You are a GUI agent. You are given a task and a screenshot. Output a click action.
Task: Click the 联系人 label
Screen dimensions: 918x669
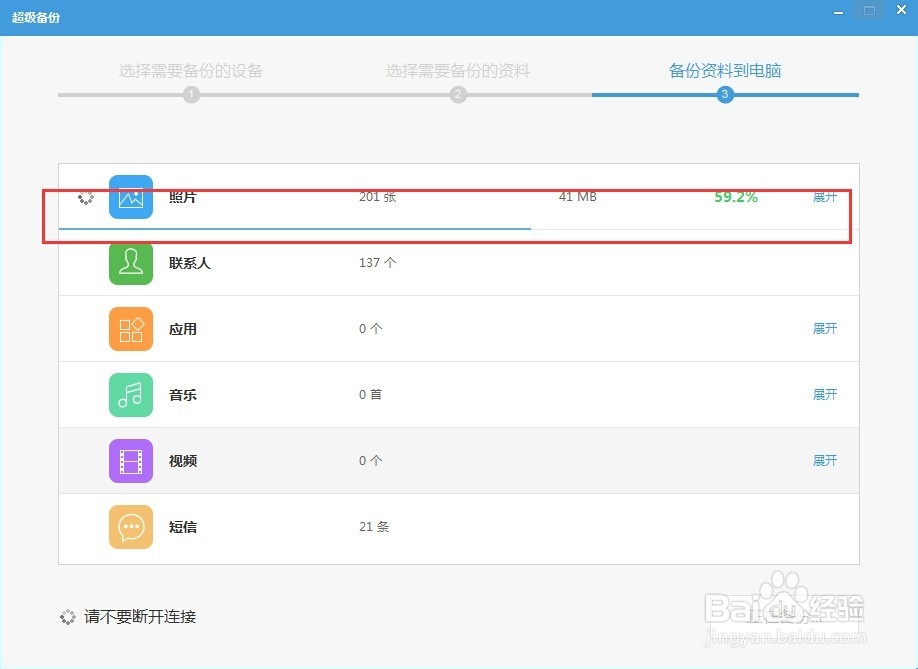tap(190, 263)
